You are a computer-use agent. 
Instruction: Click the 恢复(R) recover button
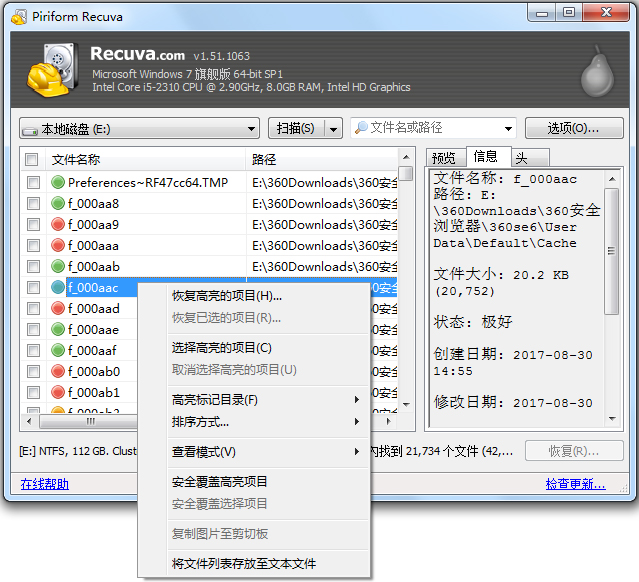point(574,451)
